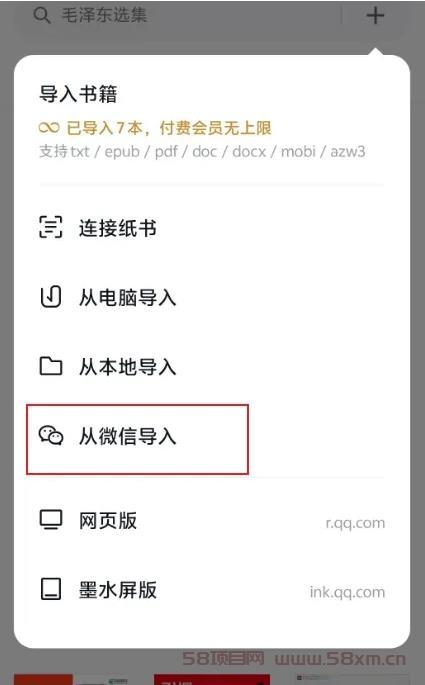The width and height of the screenshot is (425, 685).
Task: Tap the monitor icon for 网页版
Action: pyautogui.click(x=51, y=520)
